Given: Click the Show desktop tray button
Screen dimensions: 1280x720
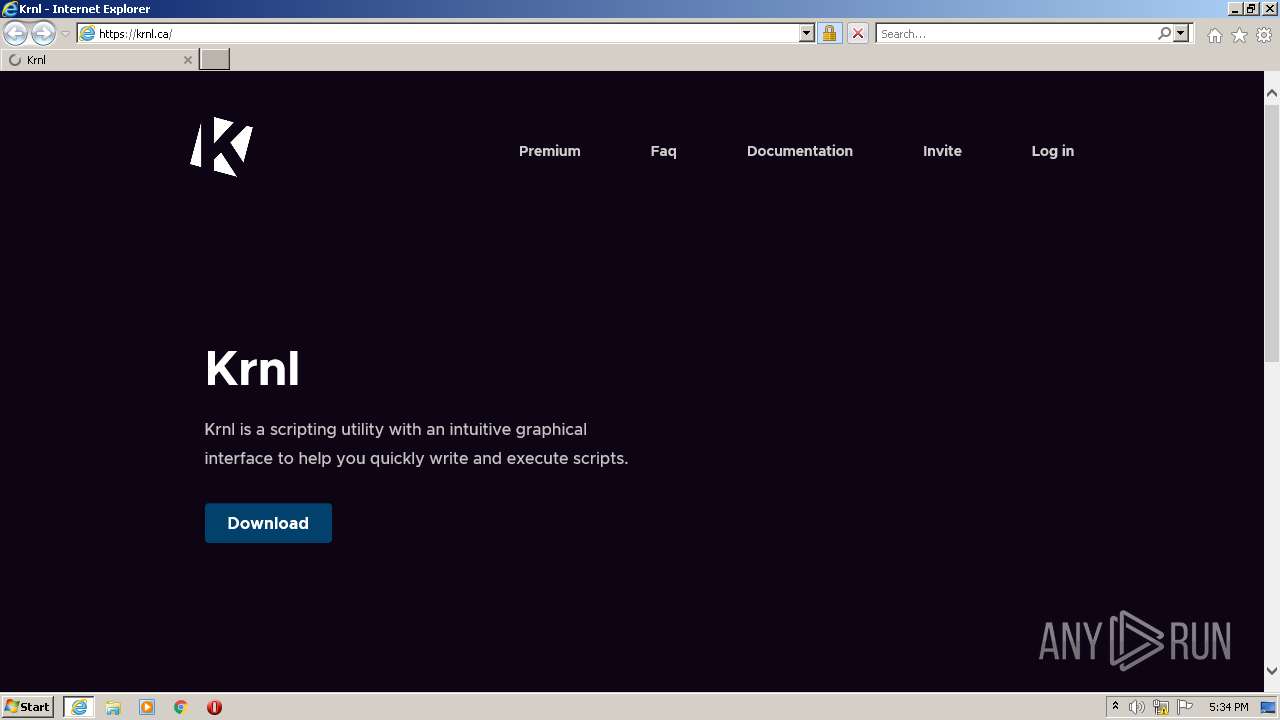Looking at the screenshot, I should pos(1269,707).
